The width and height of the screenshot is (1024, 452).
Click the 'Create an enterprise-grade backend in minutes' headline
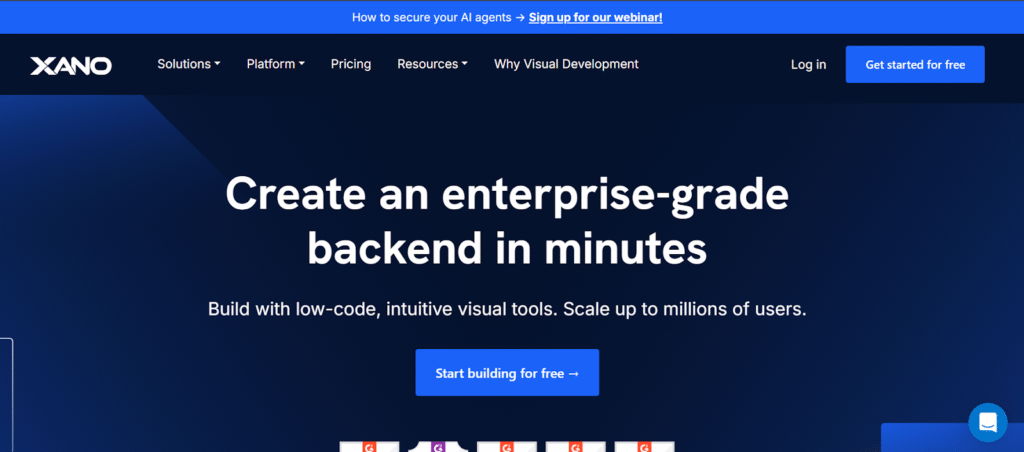[507, 221]
